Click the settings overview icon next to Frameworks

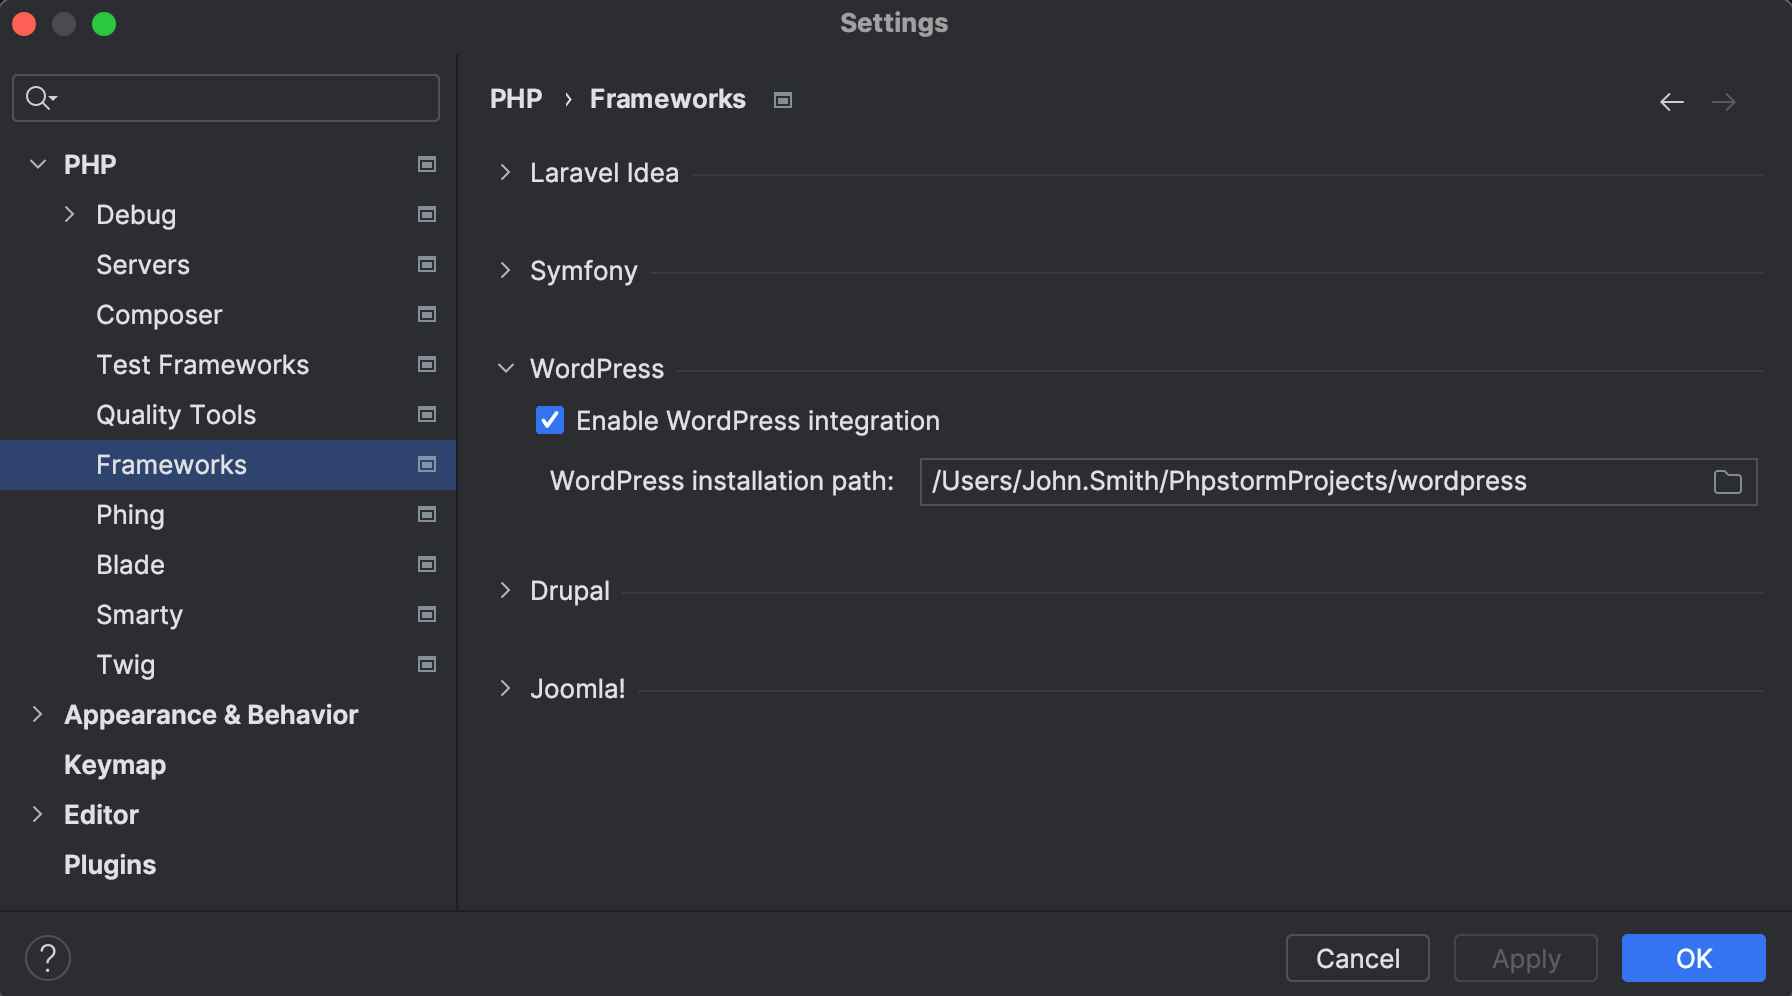point(427,464)
